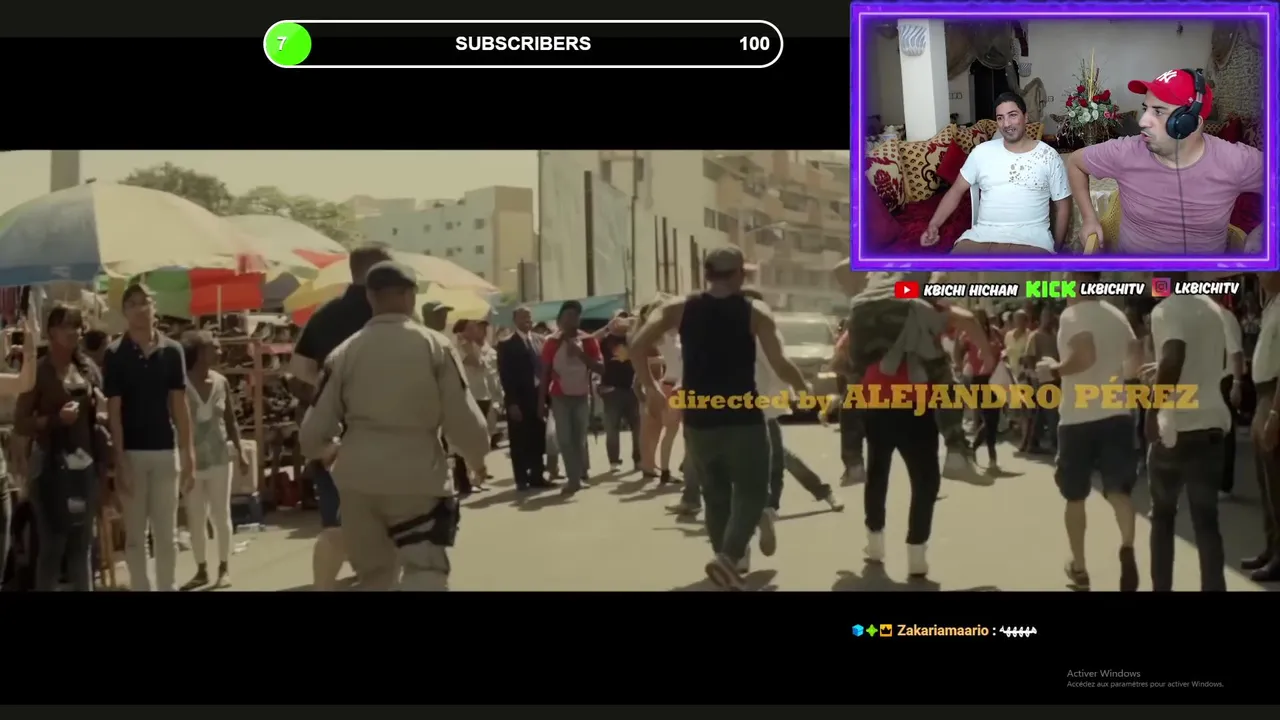The height and width of the screenshot is (720, 1280).
Task: Click the yellow crown chat badge
Action: [x=885, y=630]
